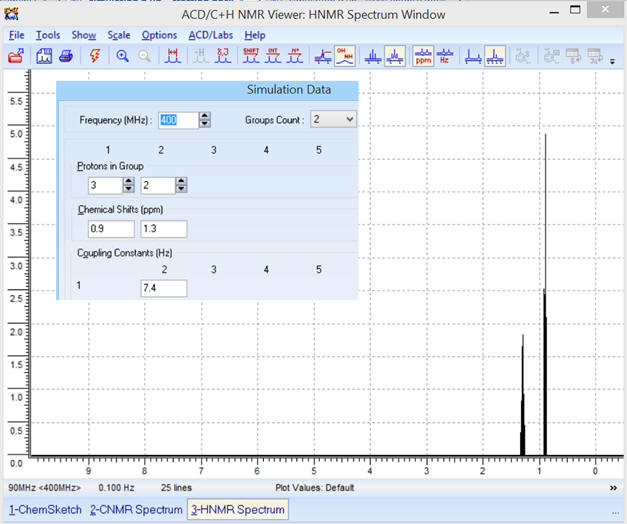Click the red lightning bolt icon

coord(95,56)
